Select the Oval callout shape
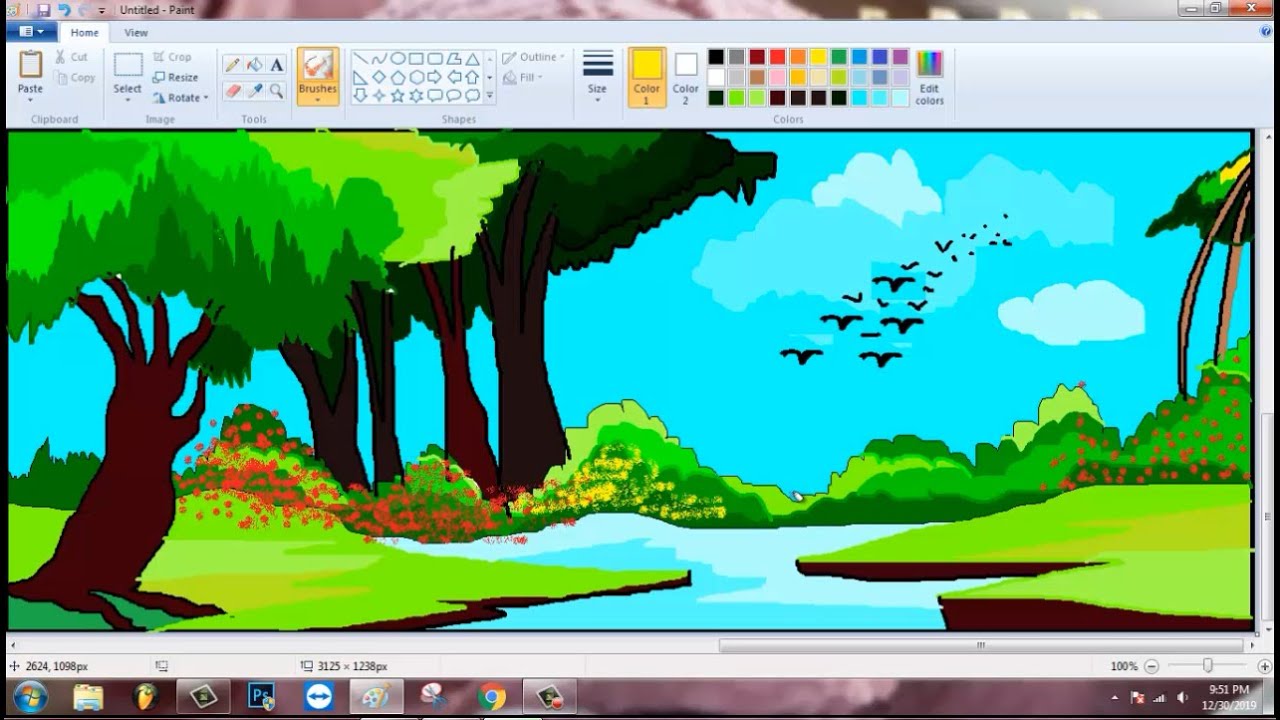This screenshot has width=1280, height=720. tap(454, 95)
